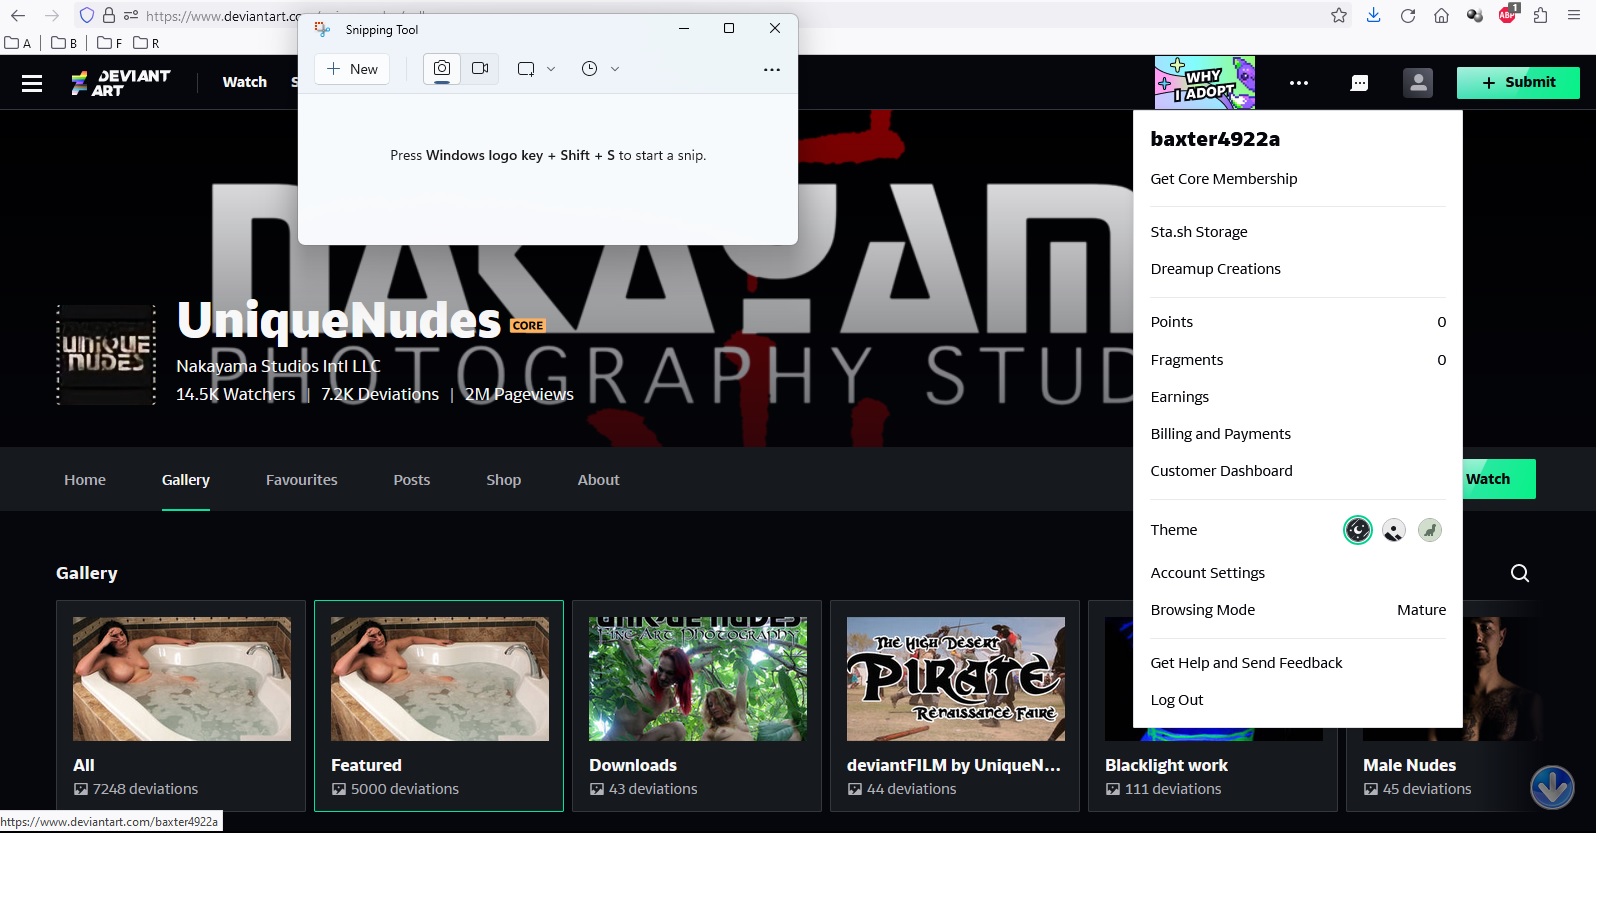The image size is (1600, 900).
Task: Open Customer Dashboard
Action: [x=1221, y=471]
